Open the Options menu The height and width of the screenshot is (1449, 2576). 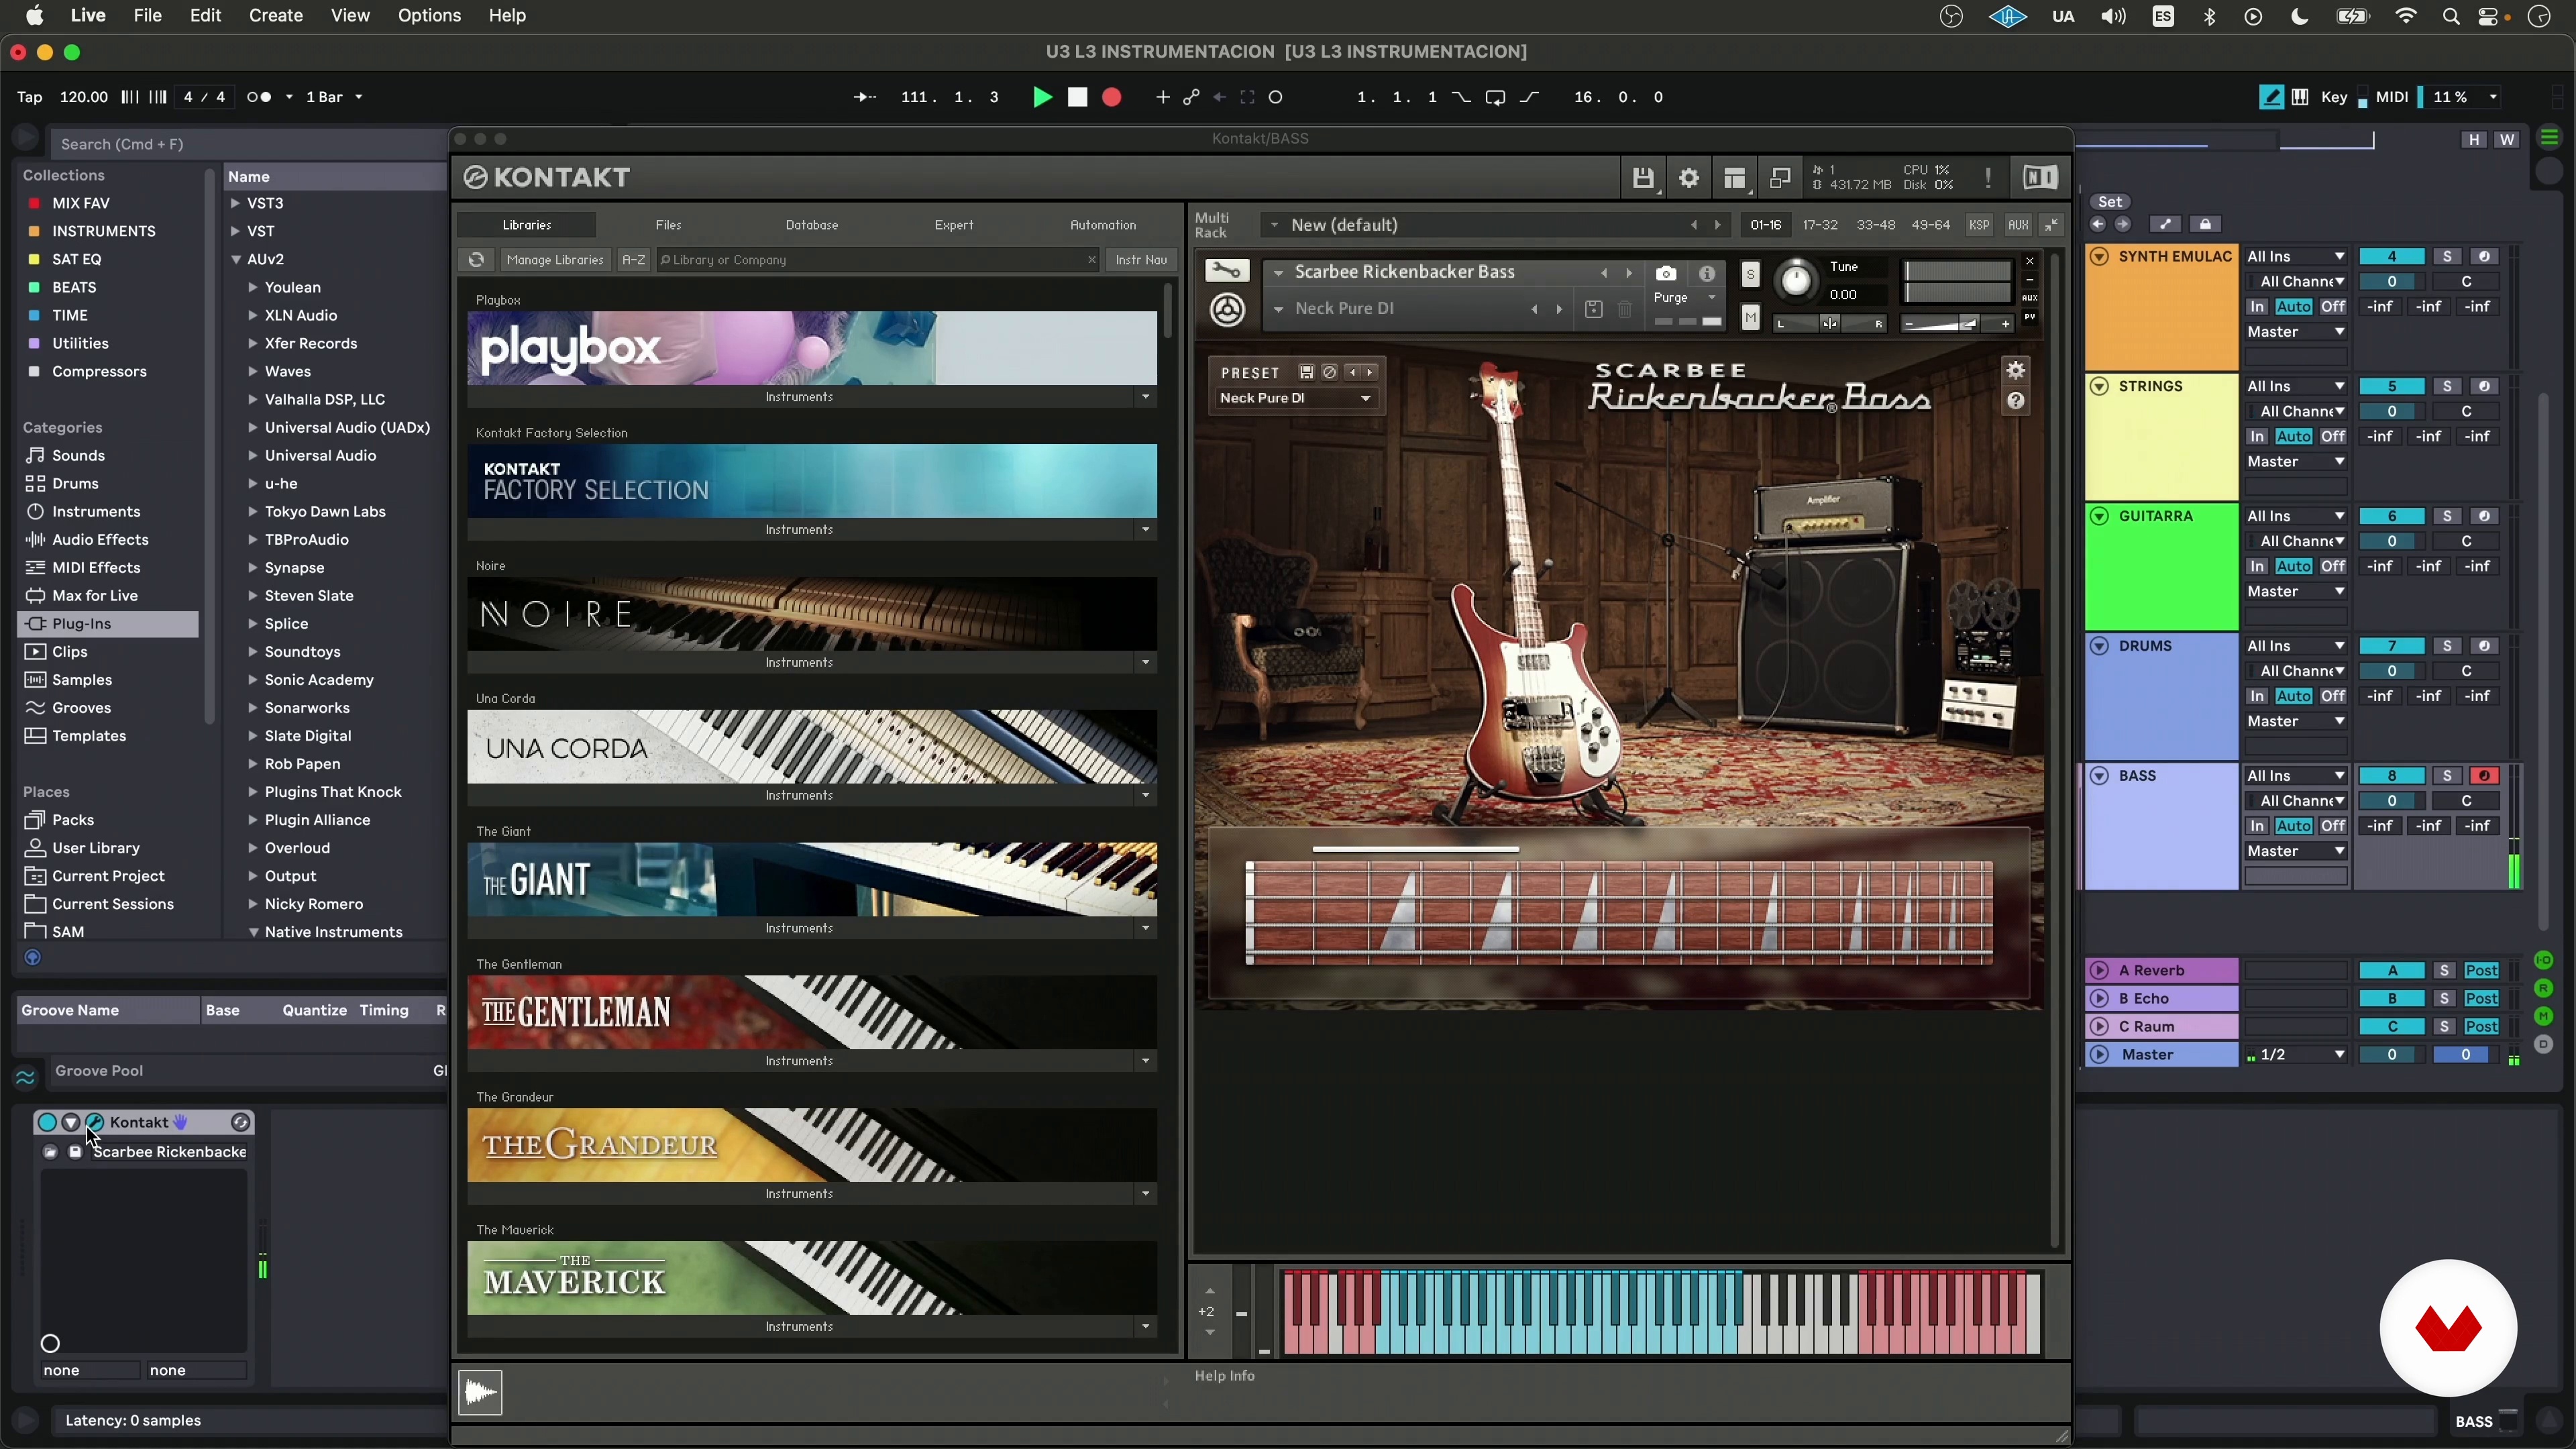[x=429, y=16]
